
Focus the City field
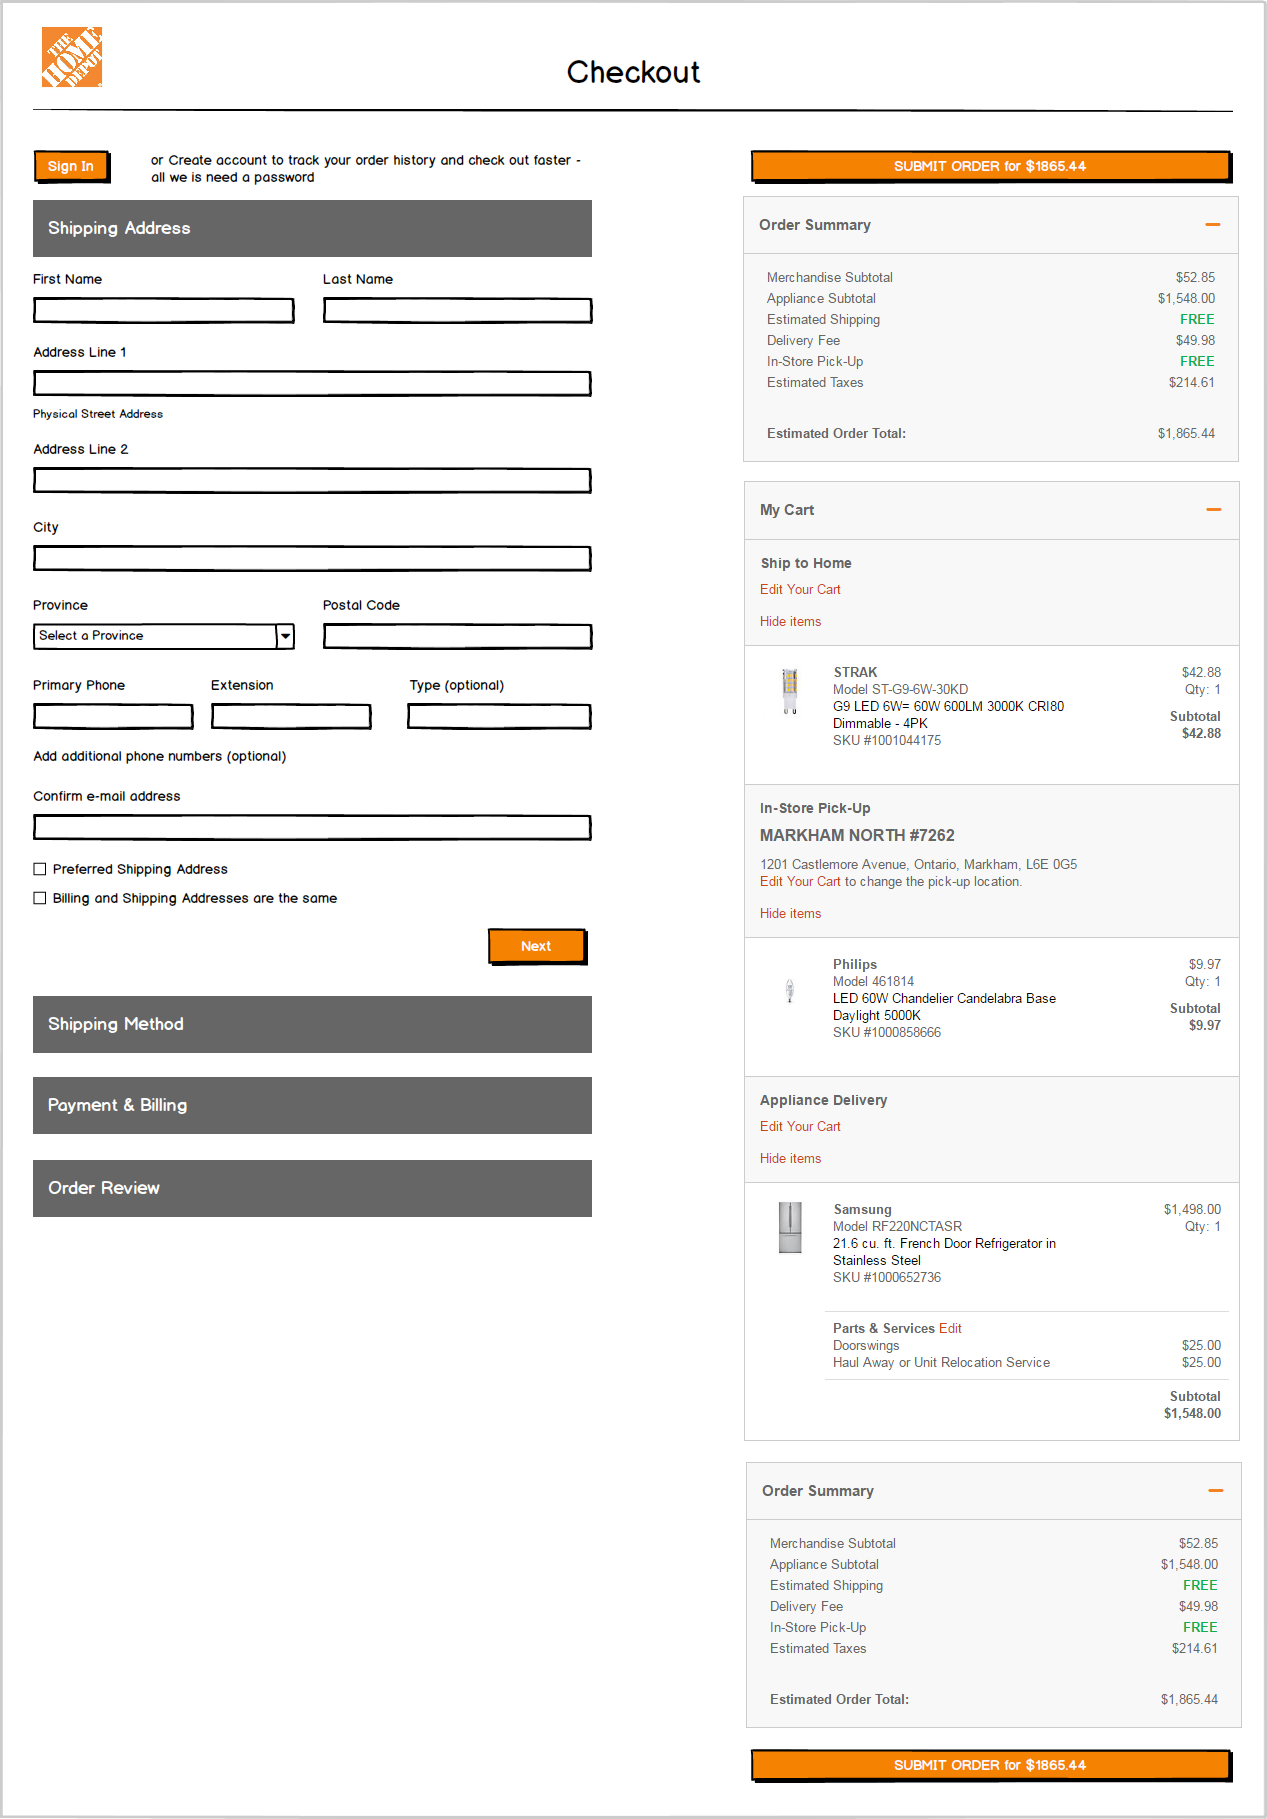click(312, 559)
